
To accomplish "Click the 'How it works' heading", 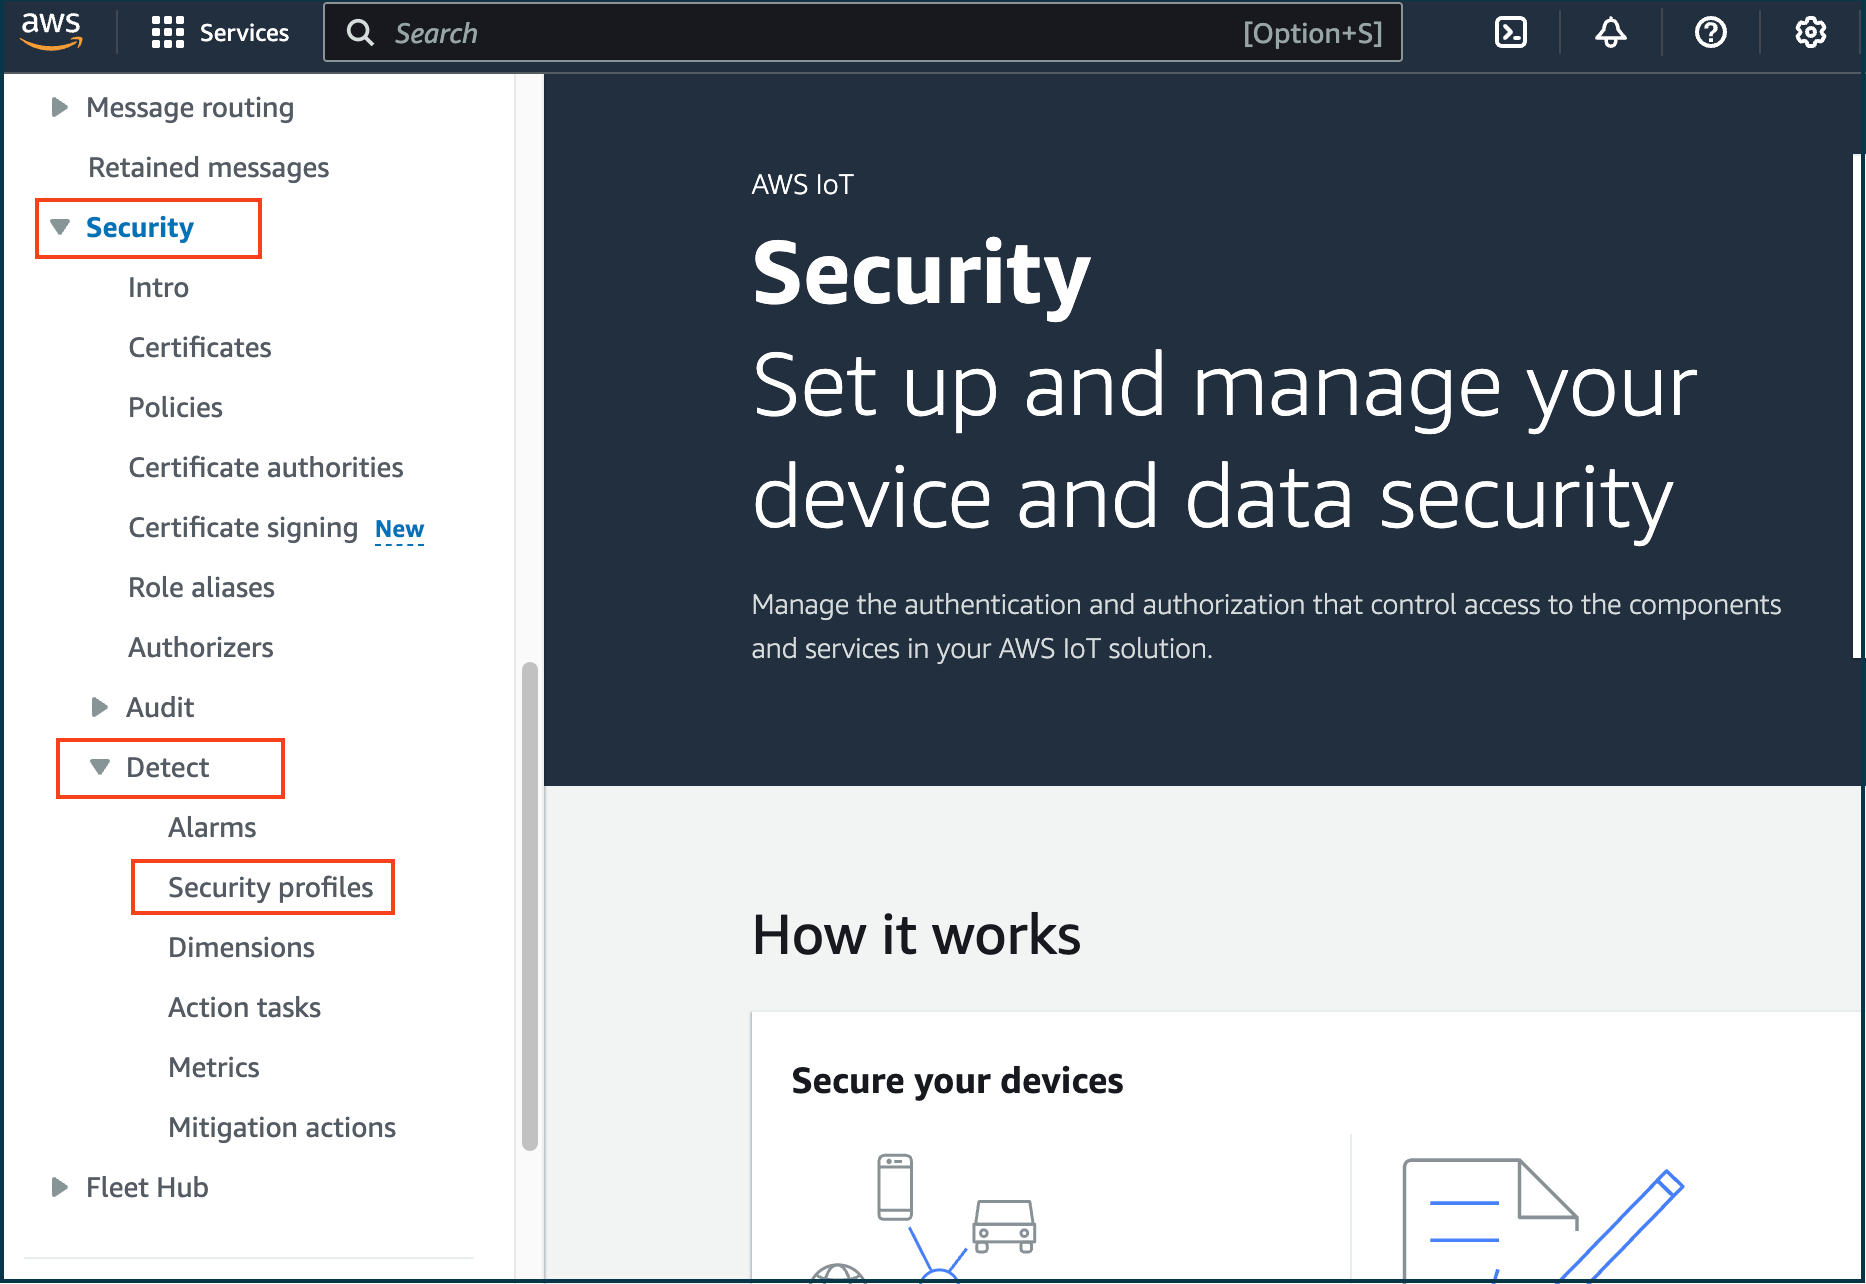I will [916, 935].
